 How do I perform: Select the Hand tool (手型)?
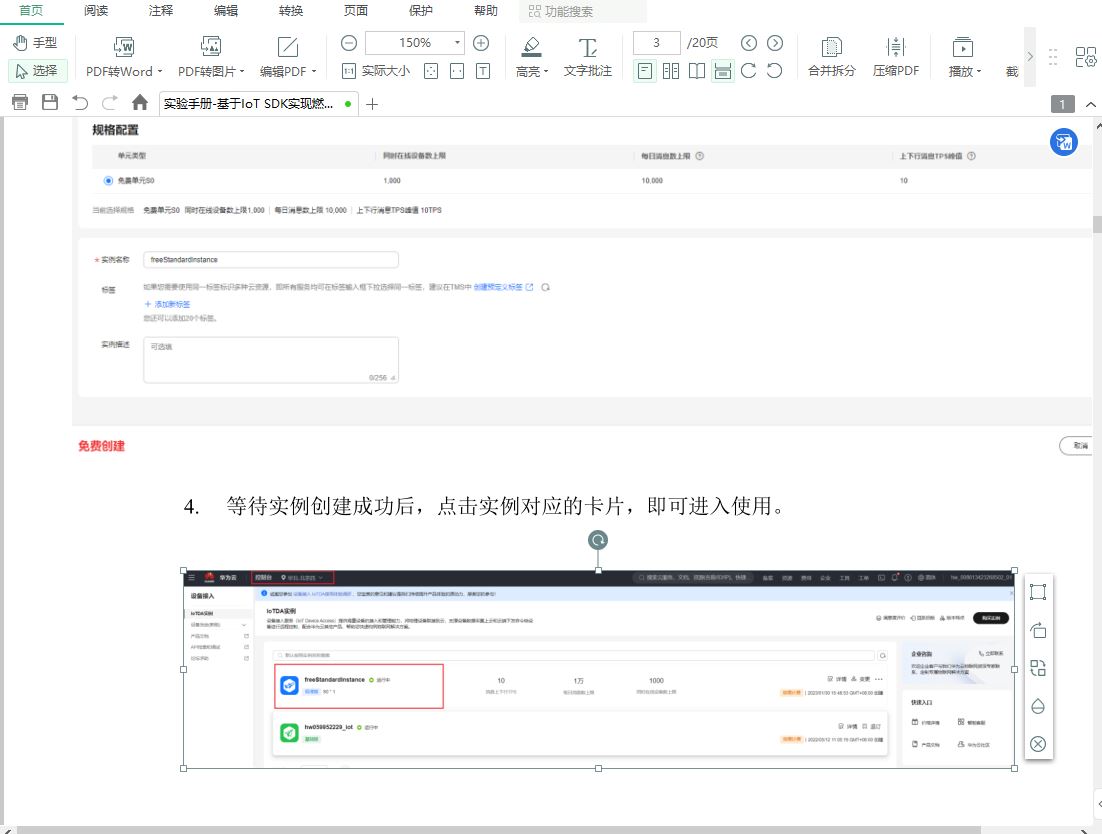coord(35,43)
